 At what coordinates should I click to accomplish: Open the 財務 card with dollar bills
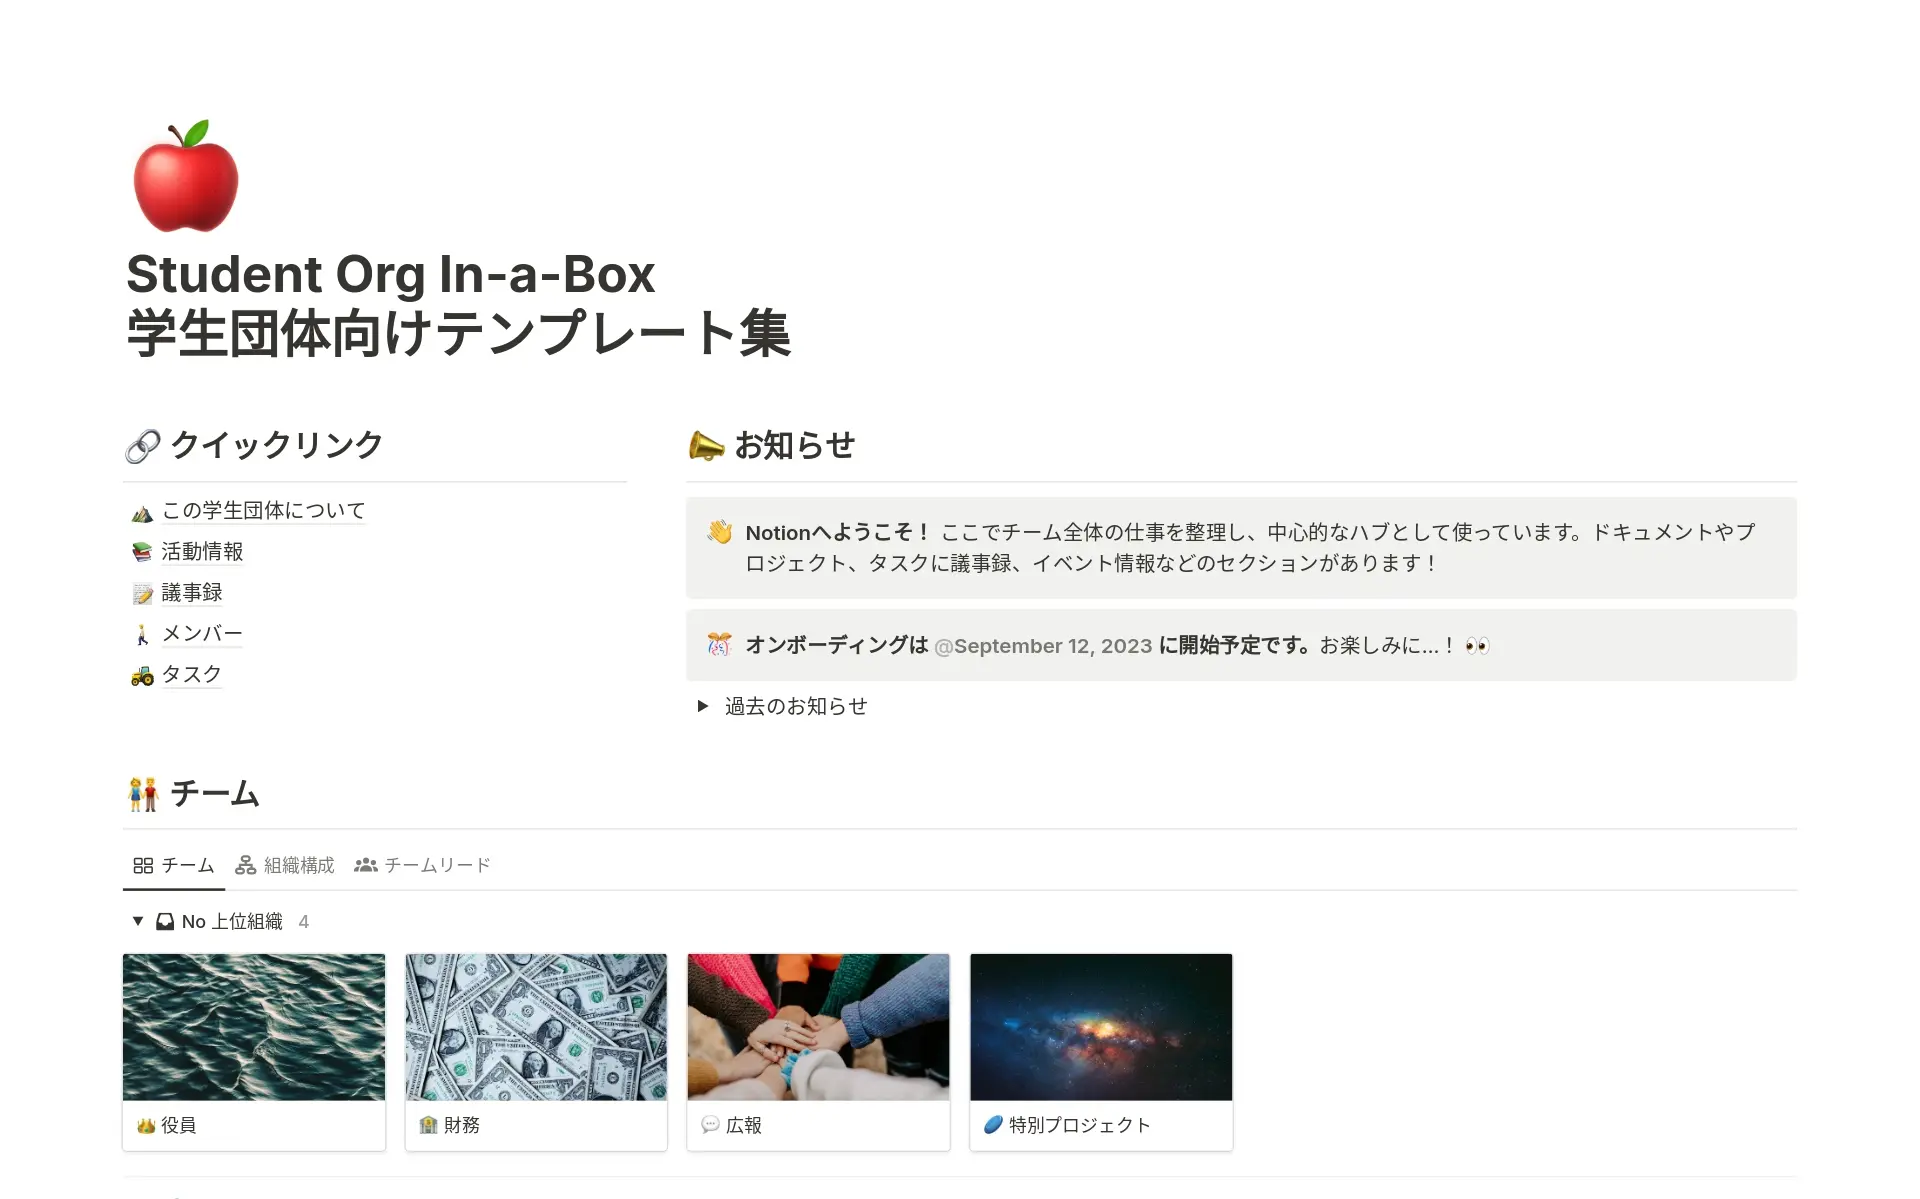point(536,1052)
